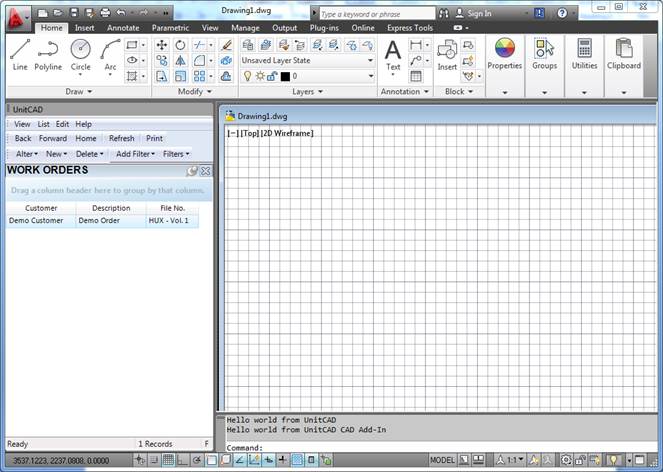This screenshot has height=472, width=663.
Task: Open the Unsaved Layer State dropdown
Action: pyautogui.click(x=307, y=60)
